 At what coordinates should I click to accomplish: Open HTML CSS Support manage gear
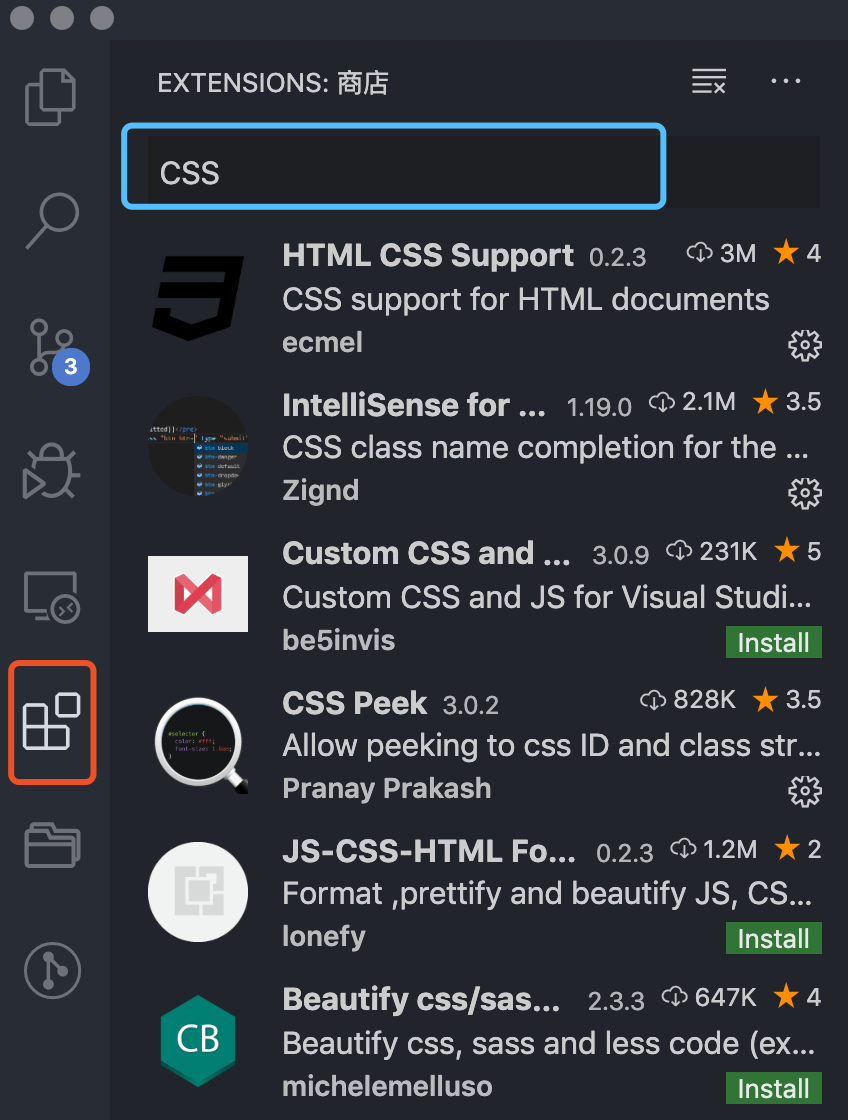tap(804, 346)
